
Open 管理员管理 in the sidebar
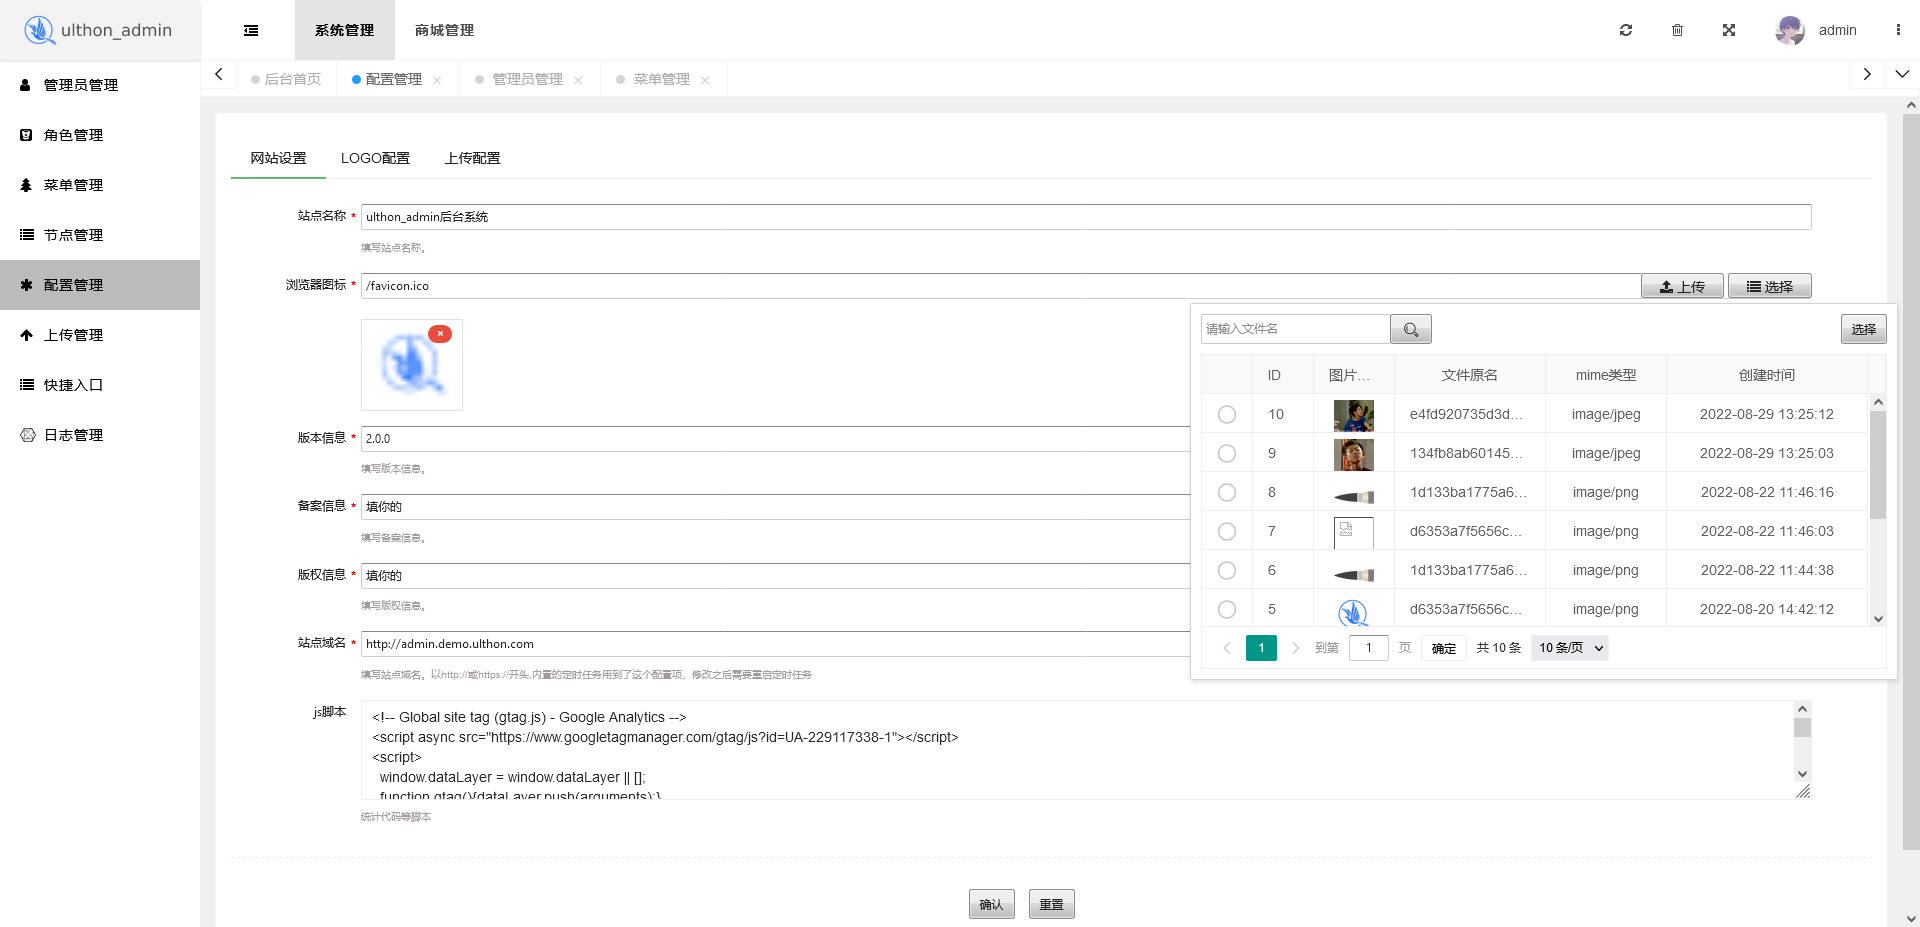[100, 85]
